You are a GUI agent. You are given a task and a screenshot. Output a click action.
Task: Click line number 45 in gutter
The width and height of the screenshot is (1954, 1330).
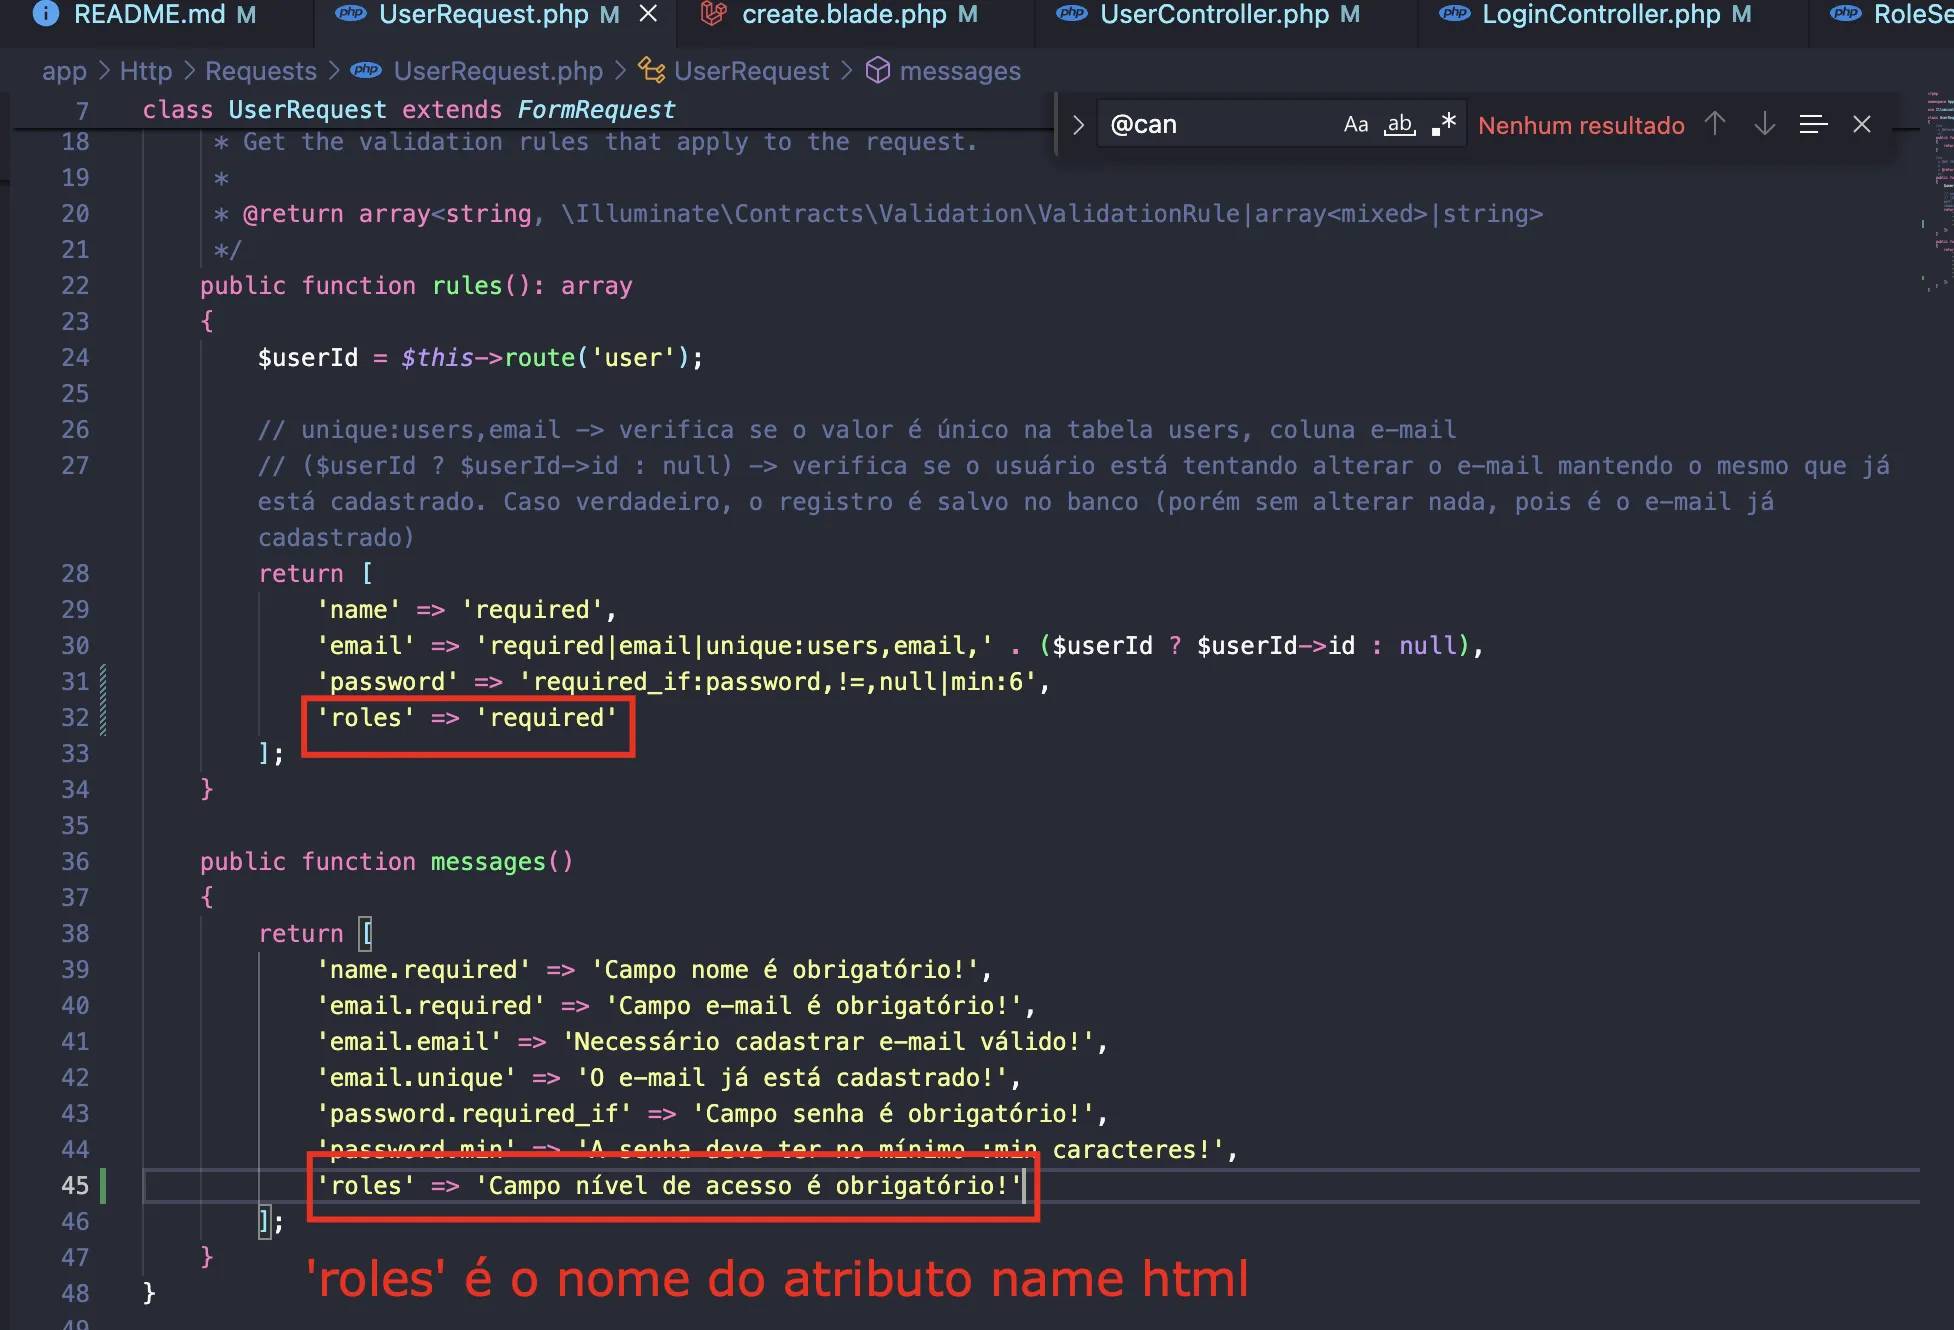click(75, 1186)
